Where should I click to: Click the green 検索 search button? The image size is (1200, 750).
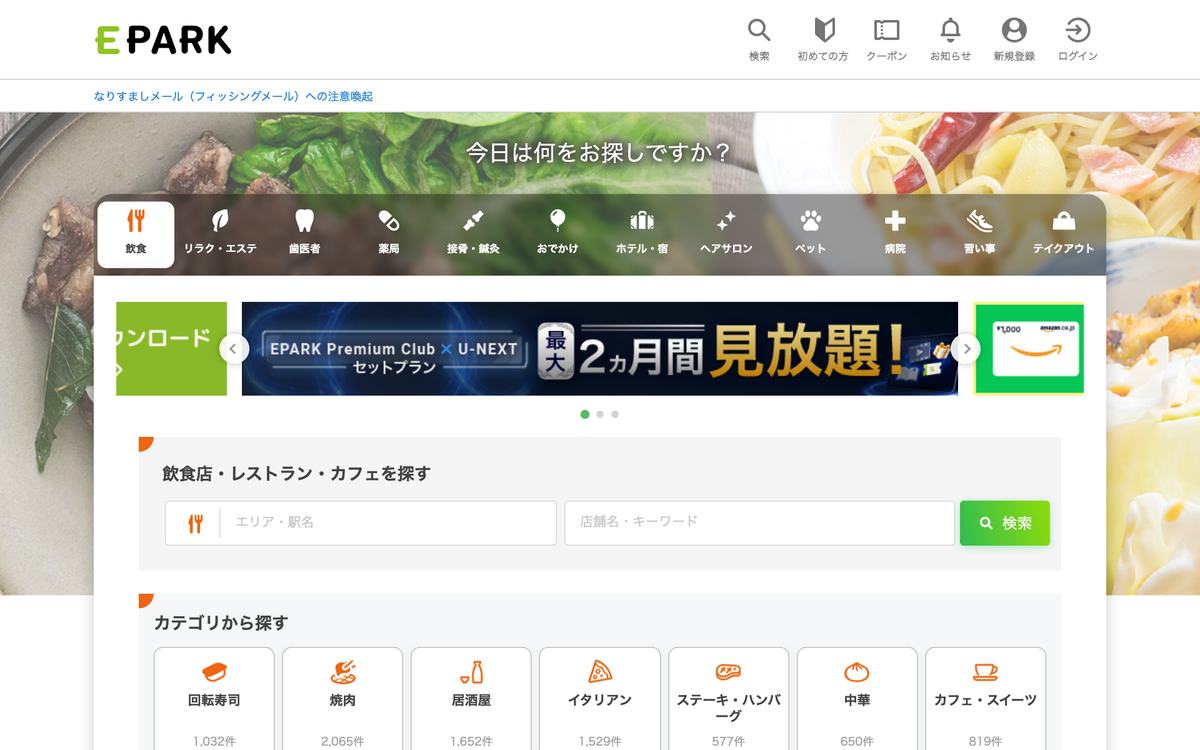pyautogui.click(x=1005, y=523)
